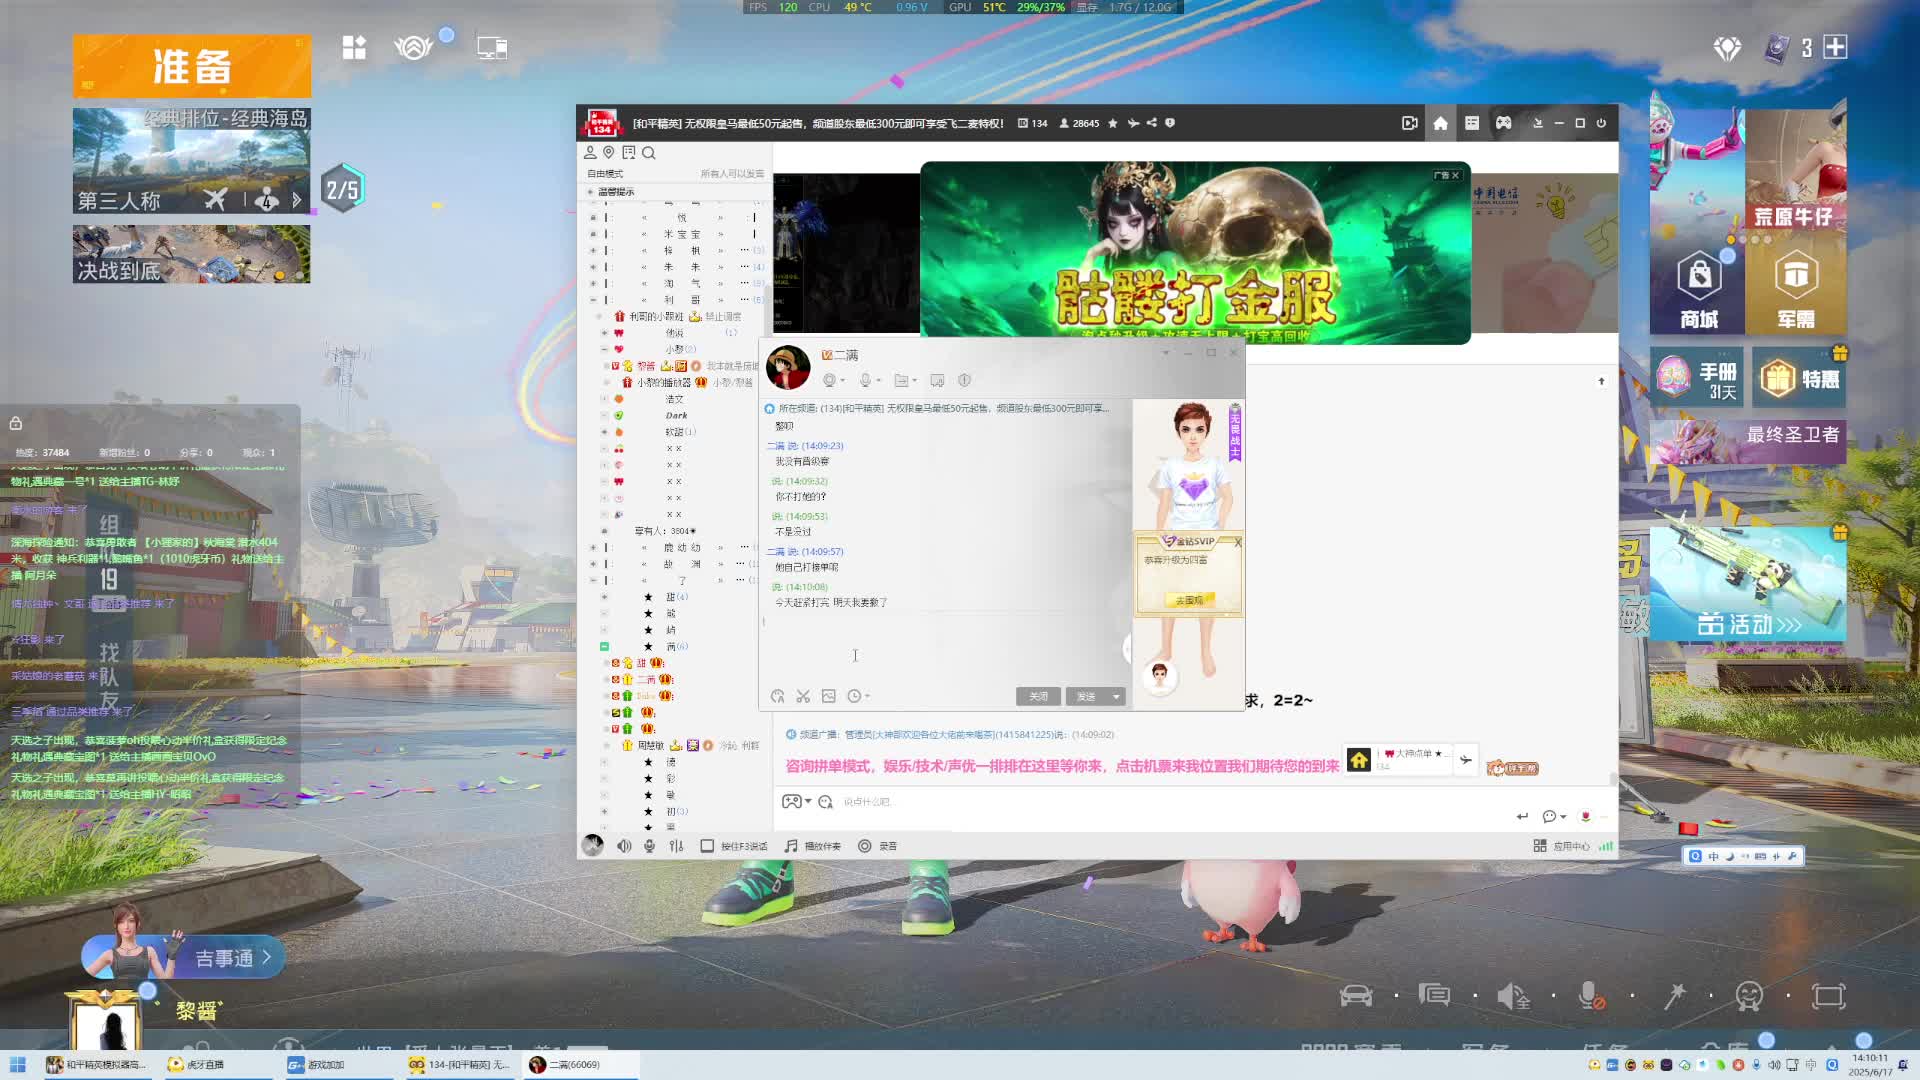Click the location pin icon in YY sidebar
This screenshot has height=1080, width=1920.
[x=608, y=153]
